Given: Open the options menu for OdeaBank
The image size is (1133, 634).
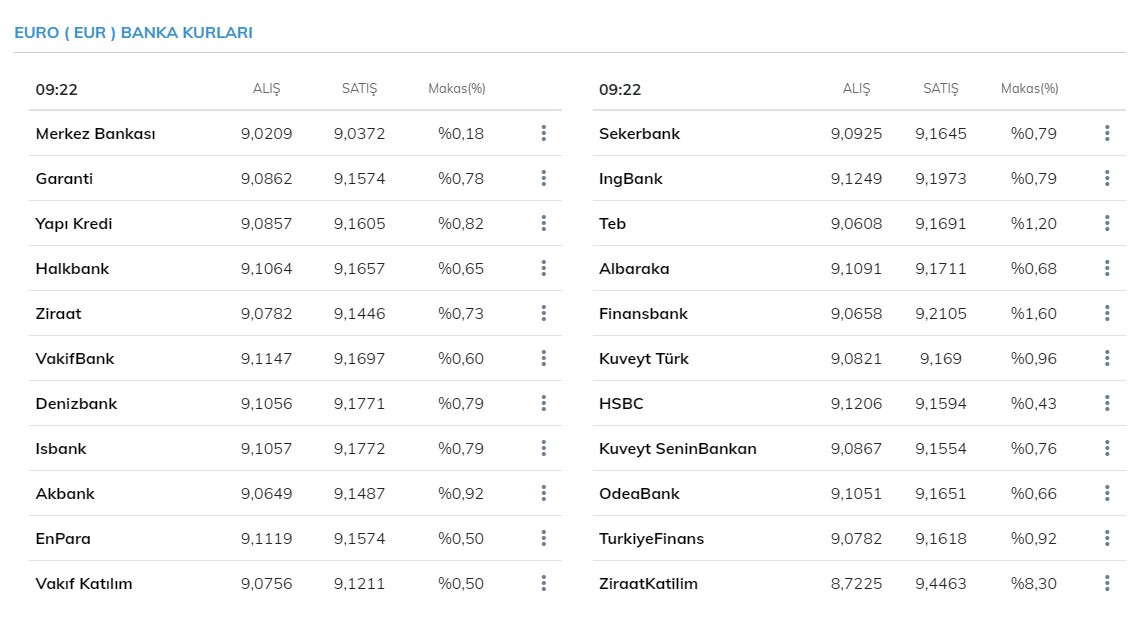Looking at the screenshot, I should pos(1107,493).
